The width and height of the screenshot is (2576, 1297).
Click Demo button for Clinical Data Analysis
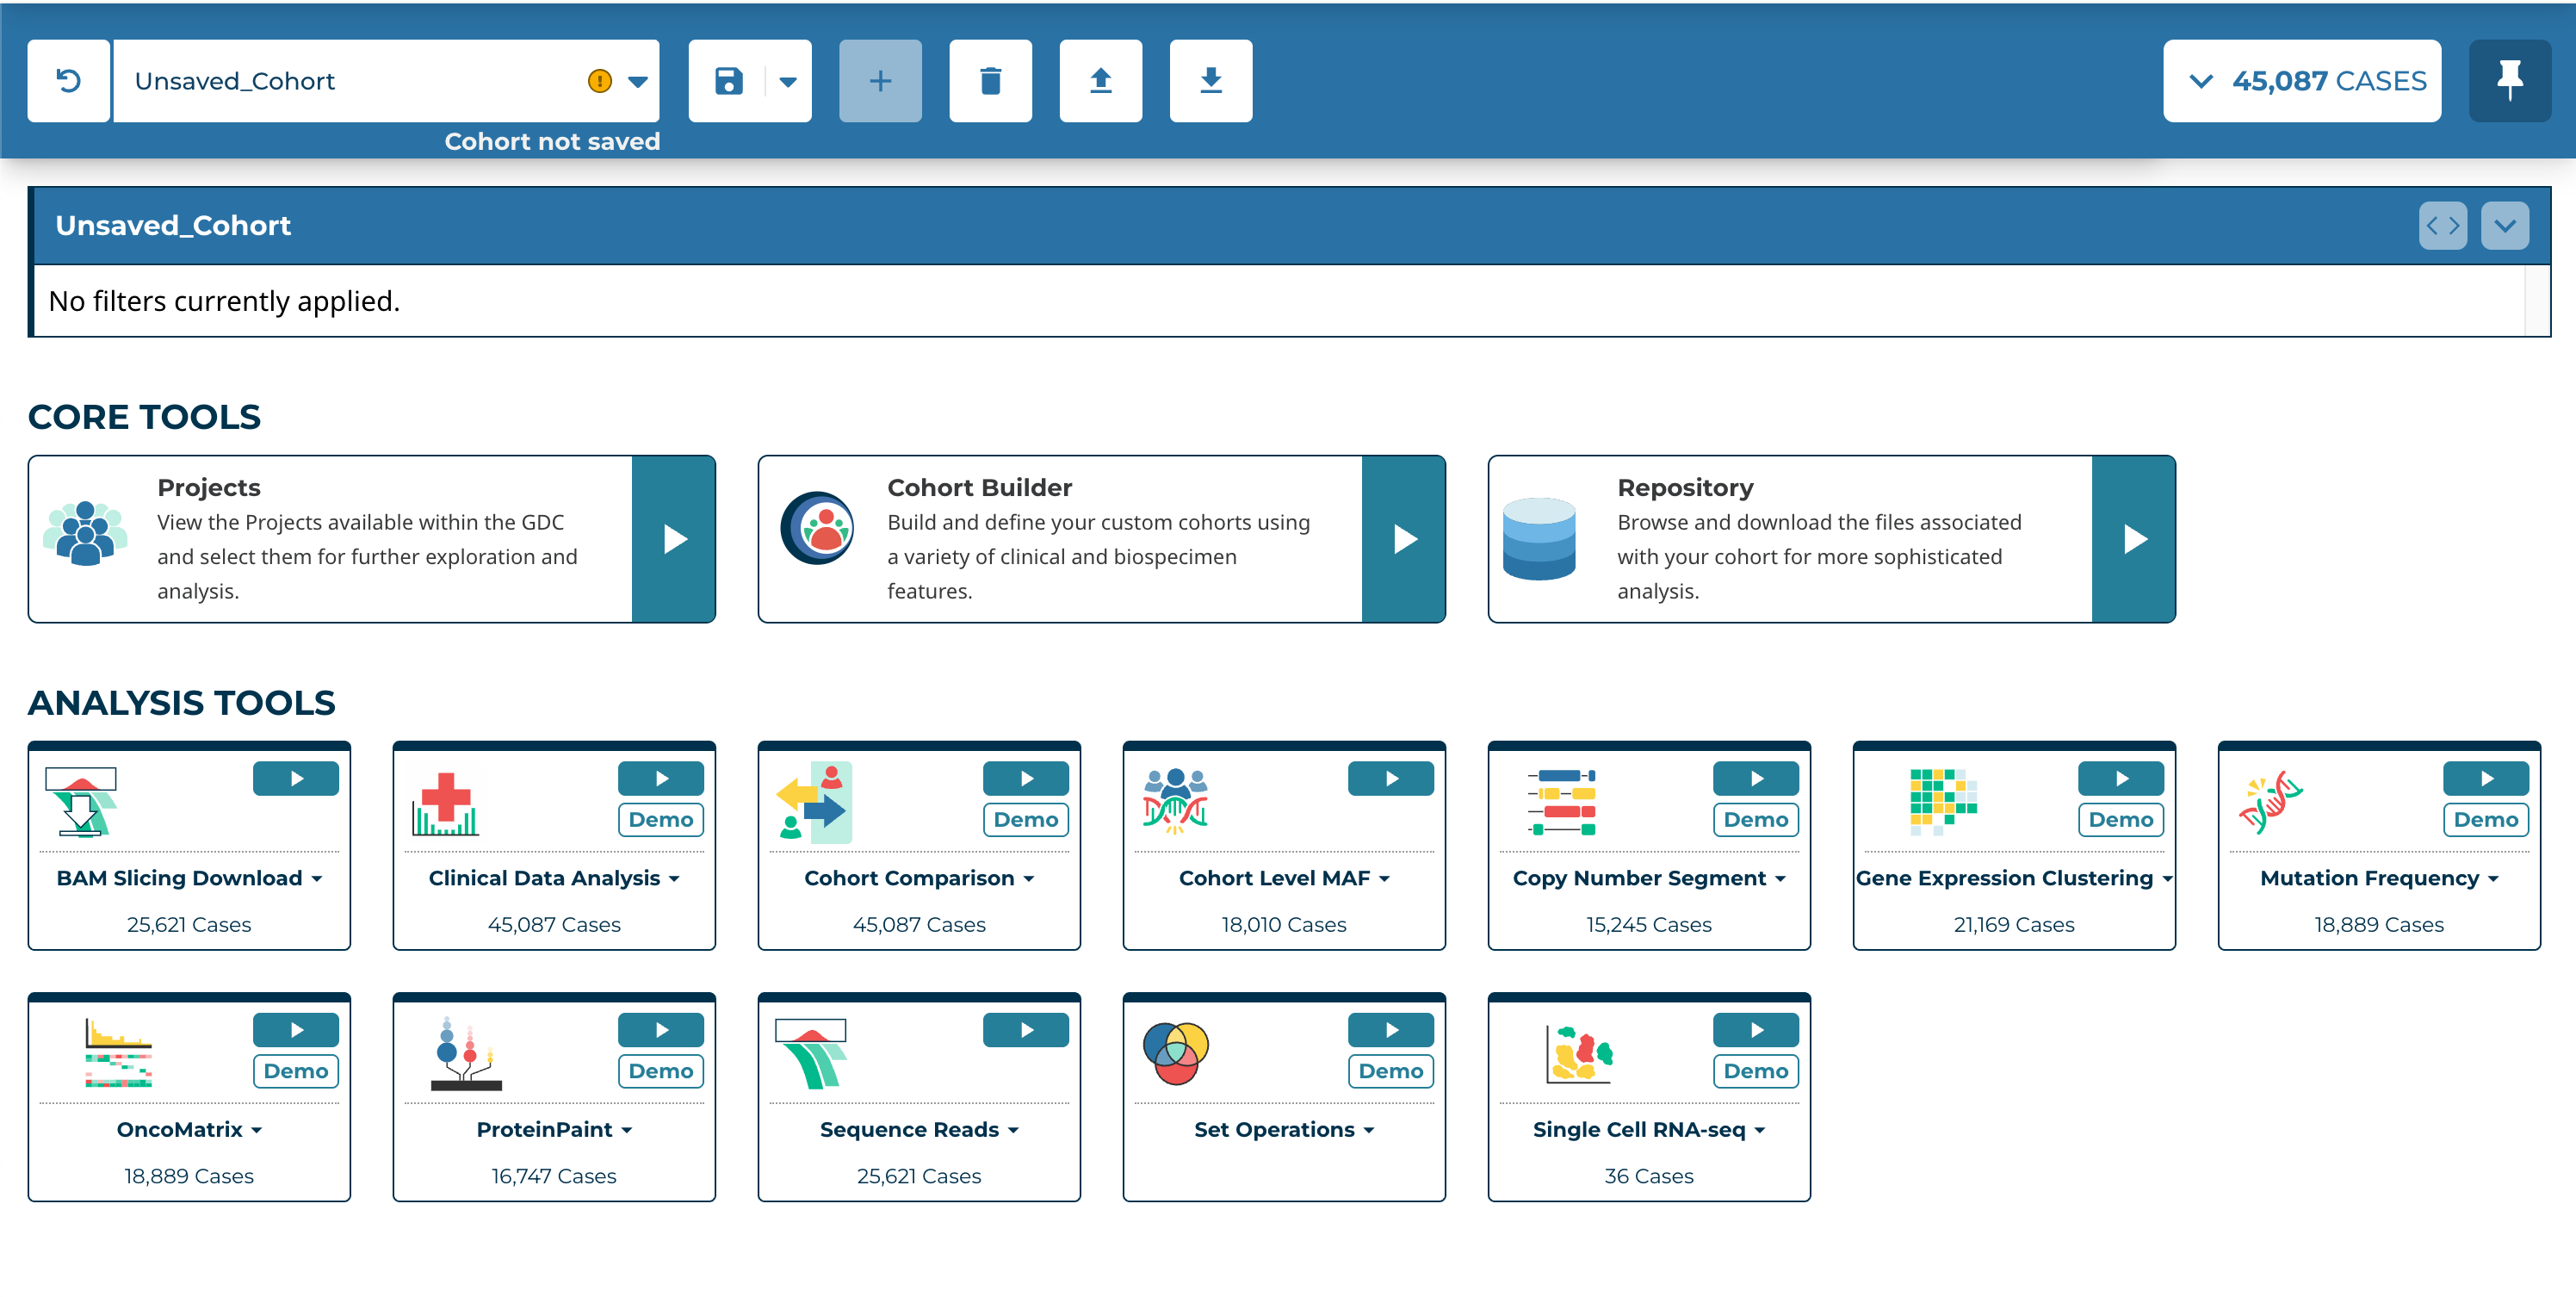660,820
